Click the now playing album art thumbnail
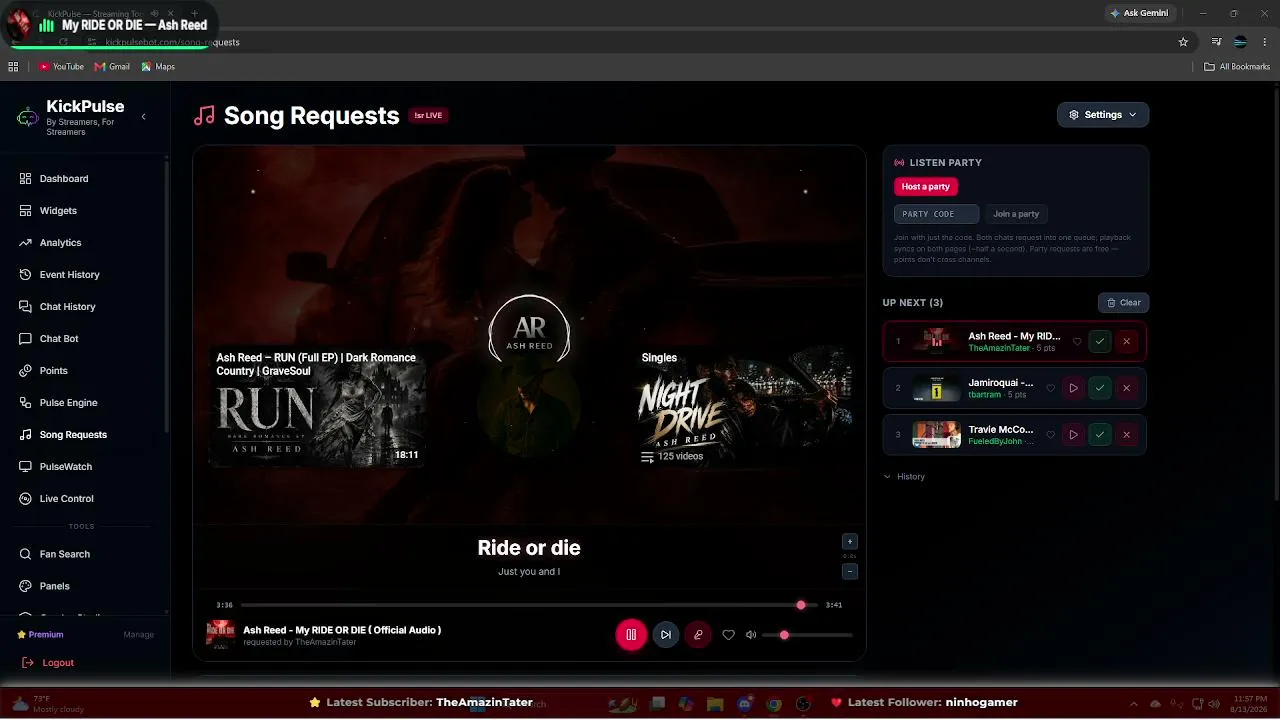The width and height of the screenshot is (1280, 720). (x=220, y=635)
